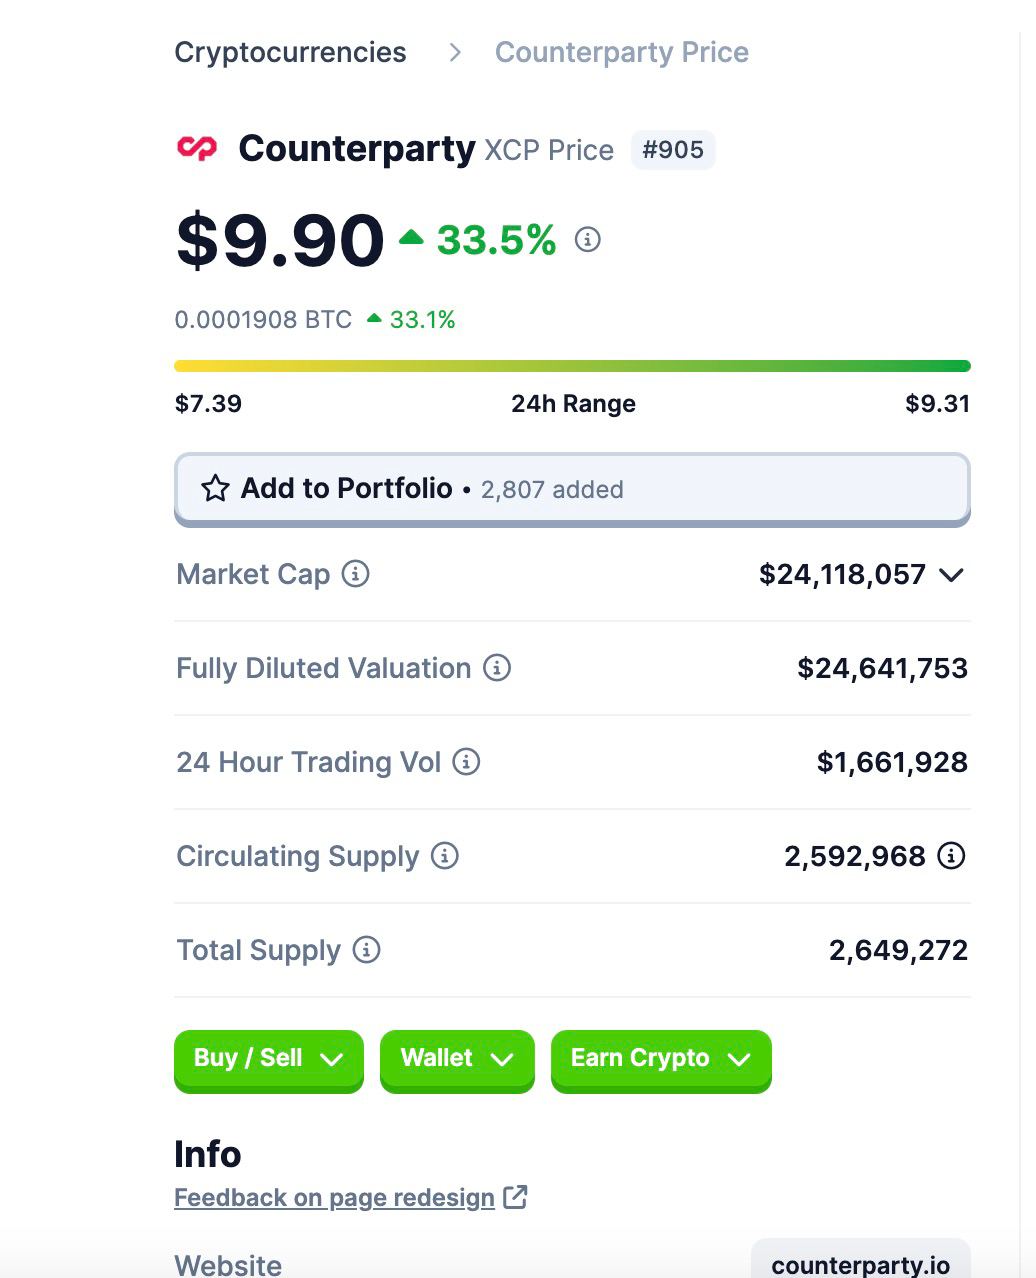
Task: Open external link icon beside feedback link
Action: pyautogui.click(x=515, y=1197)
